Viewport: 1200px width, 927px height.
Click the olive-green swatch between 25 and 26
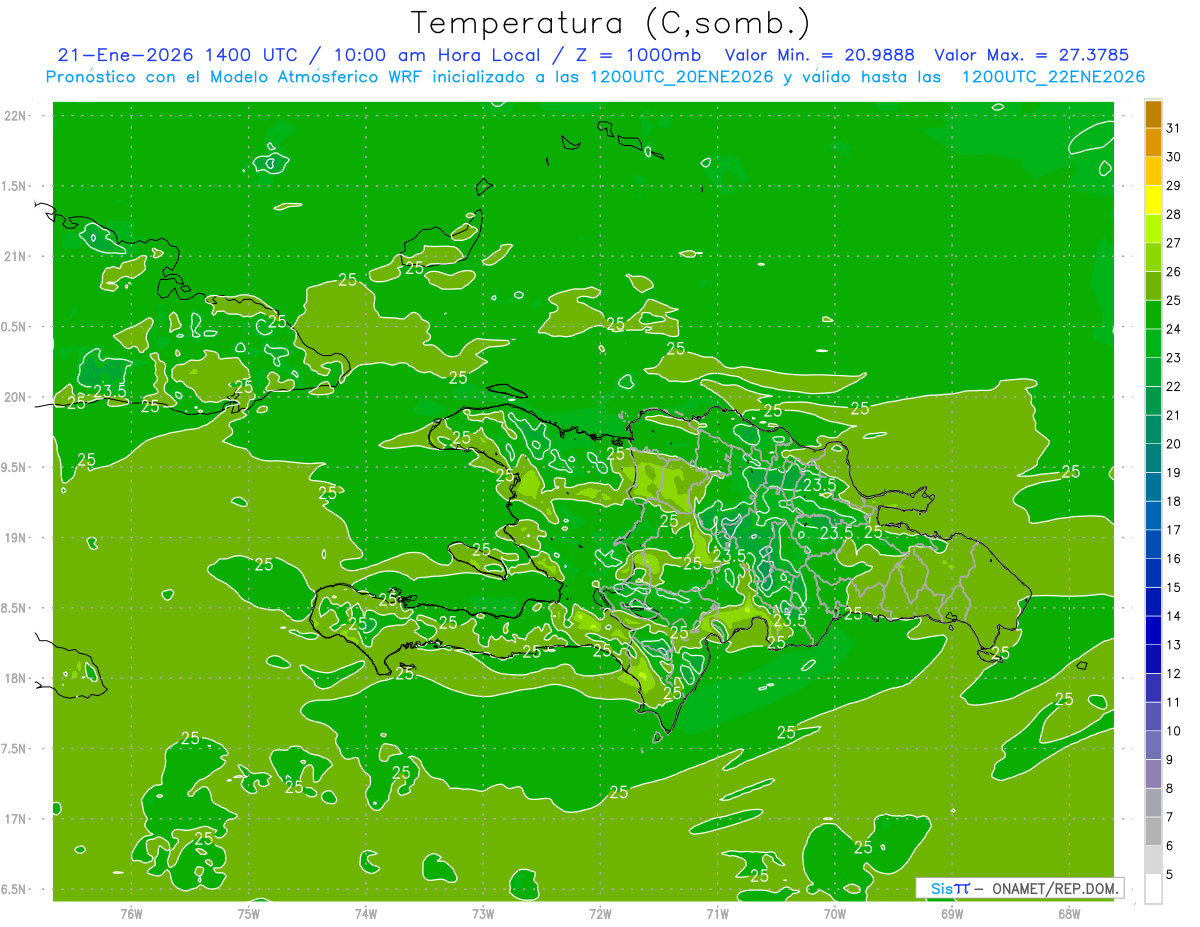click(1153, 286)
